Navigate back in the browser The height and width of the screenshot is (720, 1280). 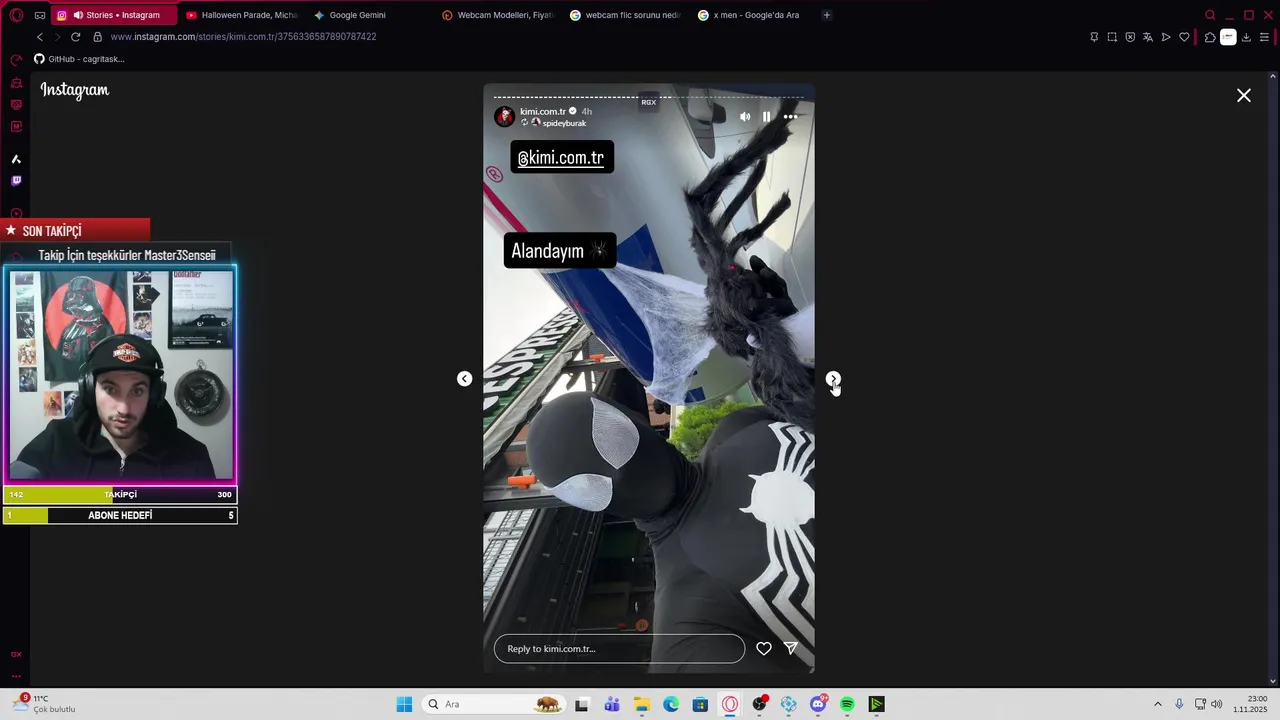[x=40, y=37]
